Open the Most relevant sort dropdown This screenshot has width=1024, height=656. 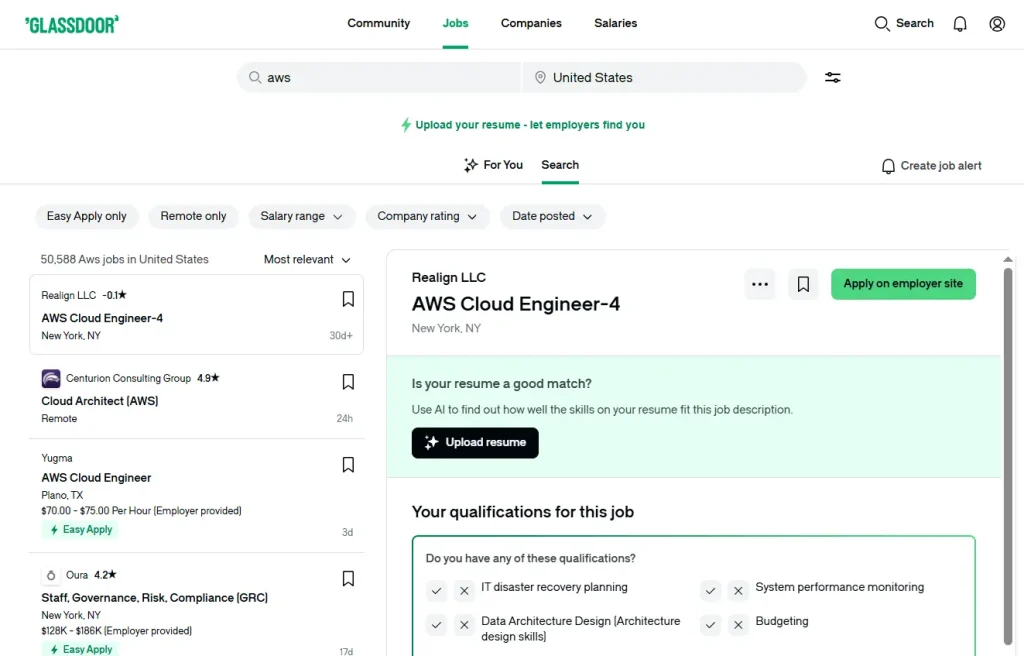pyautogui.click(x=307, y=259)
